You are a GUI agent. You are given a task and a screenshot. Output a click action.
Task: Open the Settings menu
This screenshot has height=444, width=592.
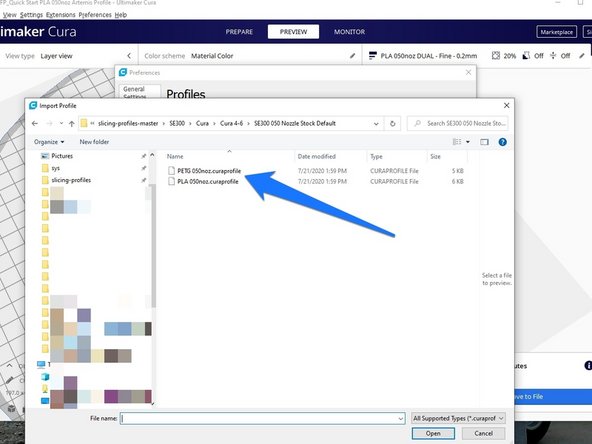[31, 15]
